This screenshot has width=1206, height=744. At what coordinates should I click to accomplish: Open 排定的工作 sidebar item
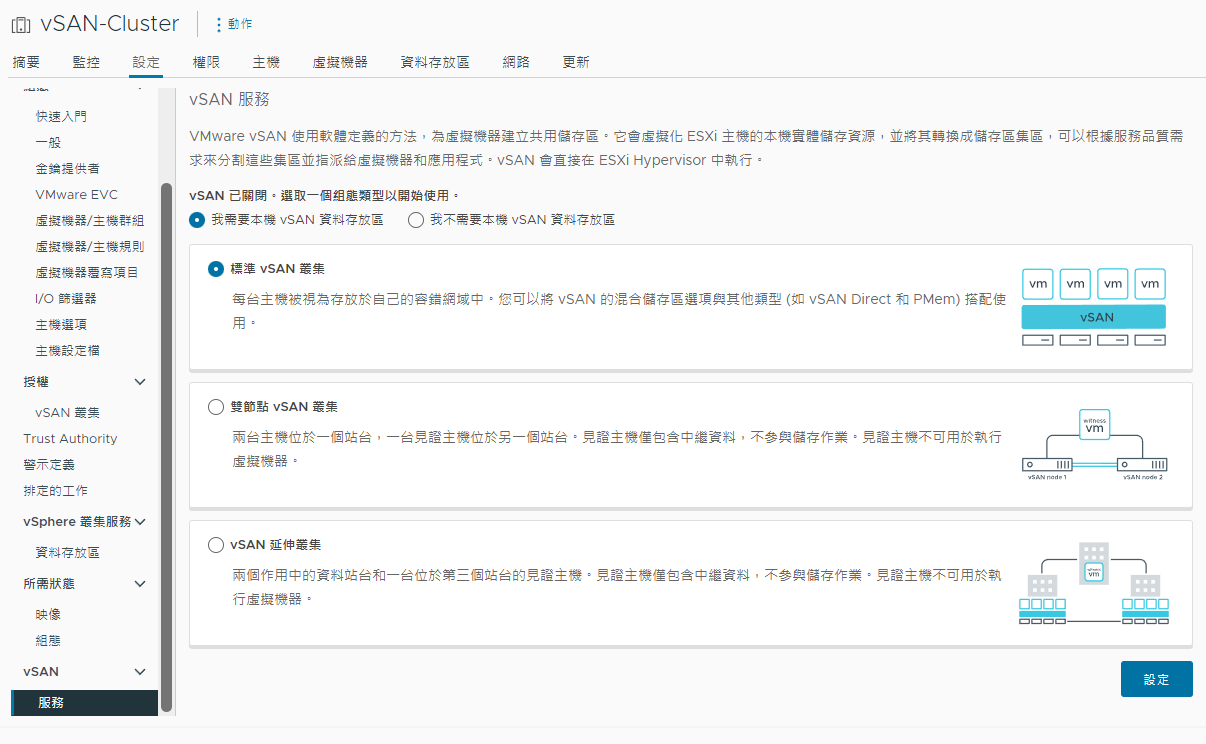click(x=55, y=490)
